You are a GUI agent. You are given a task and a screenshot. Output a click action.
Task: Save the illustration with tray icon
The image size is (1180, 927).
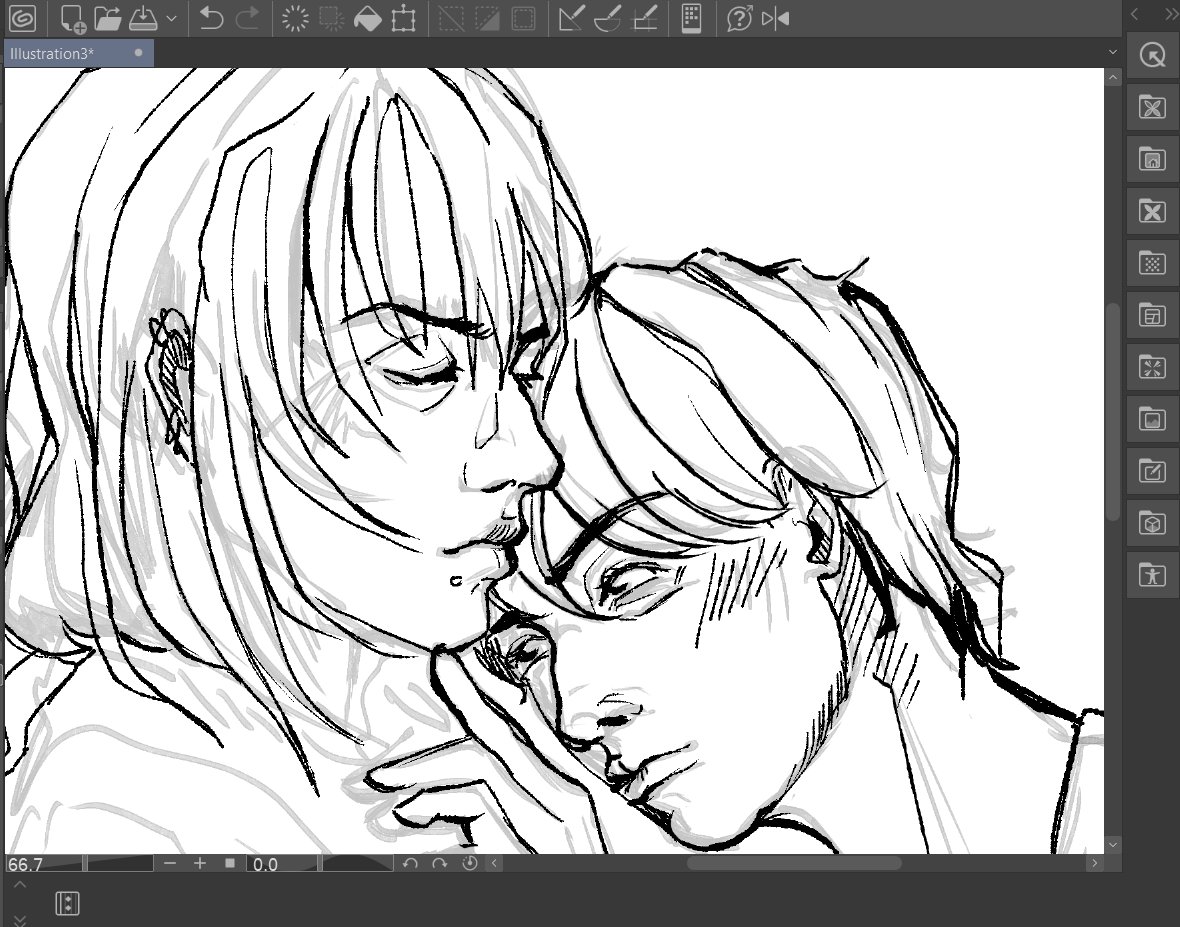pyautogui.click(x=143, y=18)
